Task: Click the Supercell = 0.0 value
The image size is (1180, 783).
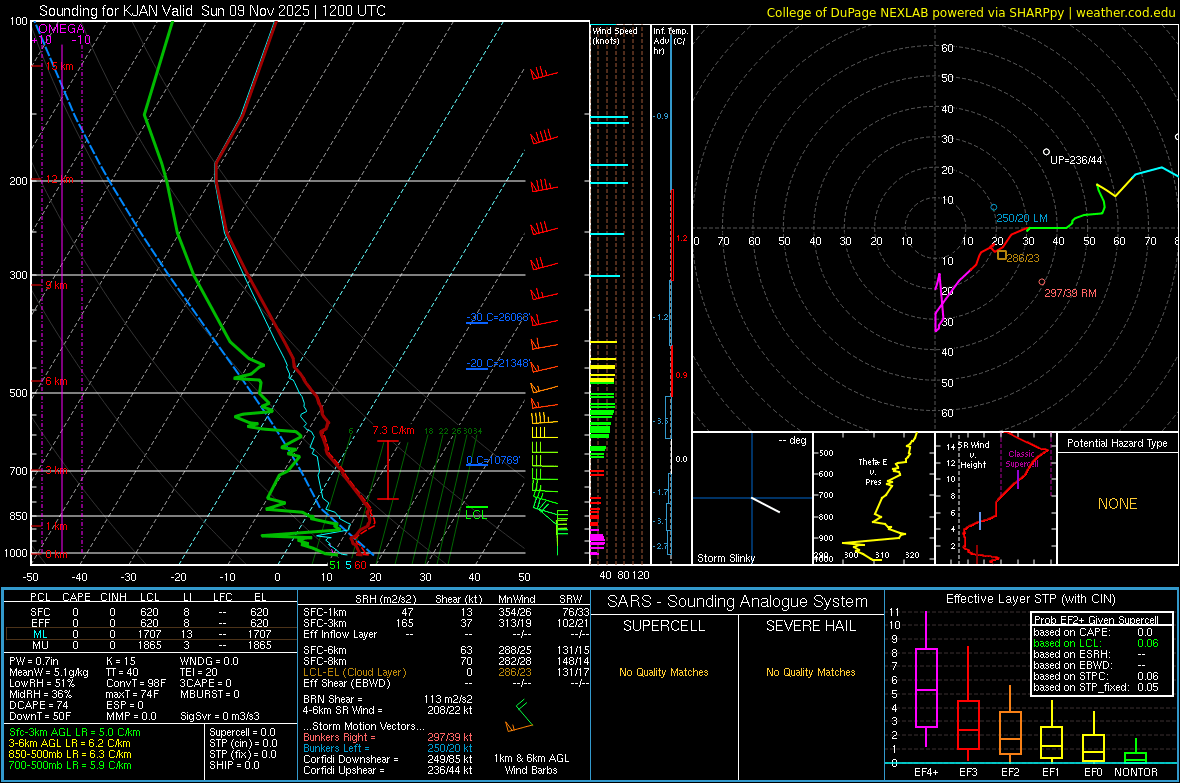Action: coord(242,732)
